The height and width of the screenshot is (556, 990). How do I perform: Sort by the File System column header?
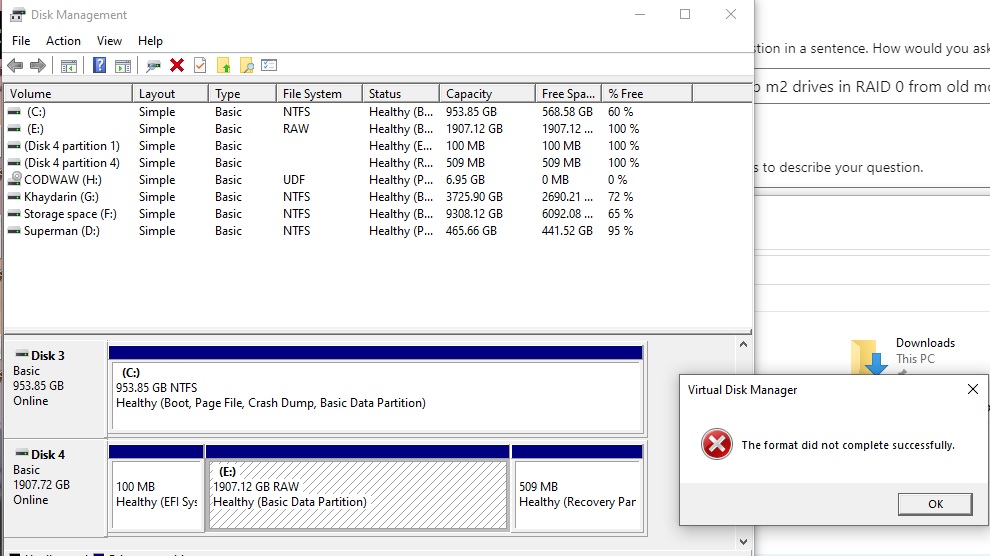tap(319, 93)
